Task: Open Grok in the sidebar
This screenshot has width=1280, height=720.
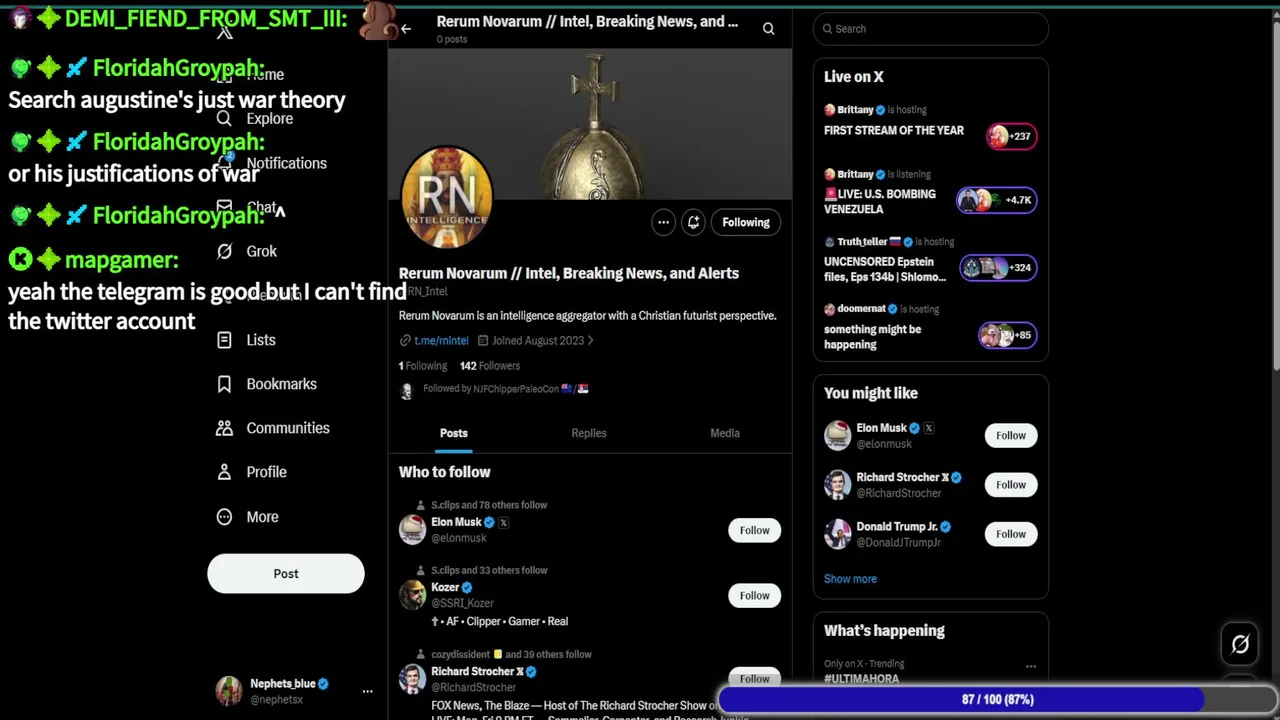Action: point(261,251)
